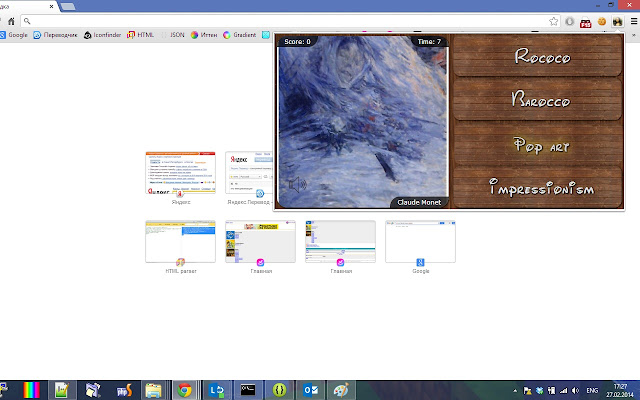Close the current browser tab
The image size is (640, 400).
click(51, 7)
